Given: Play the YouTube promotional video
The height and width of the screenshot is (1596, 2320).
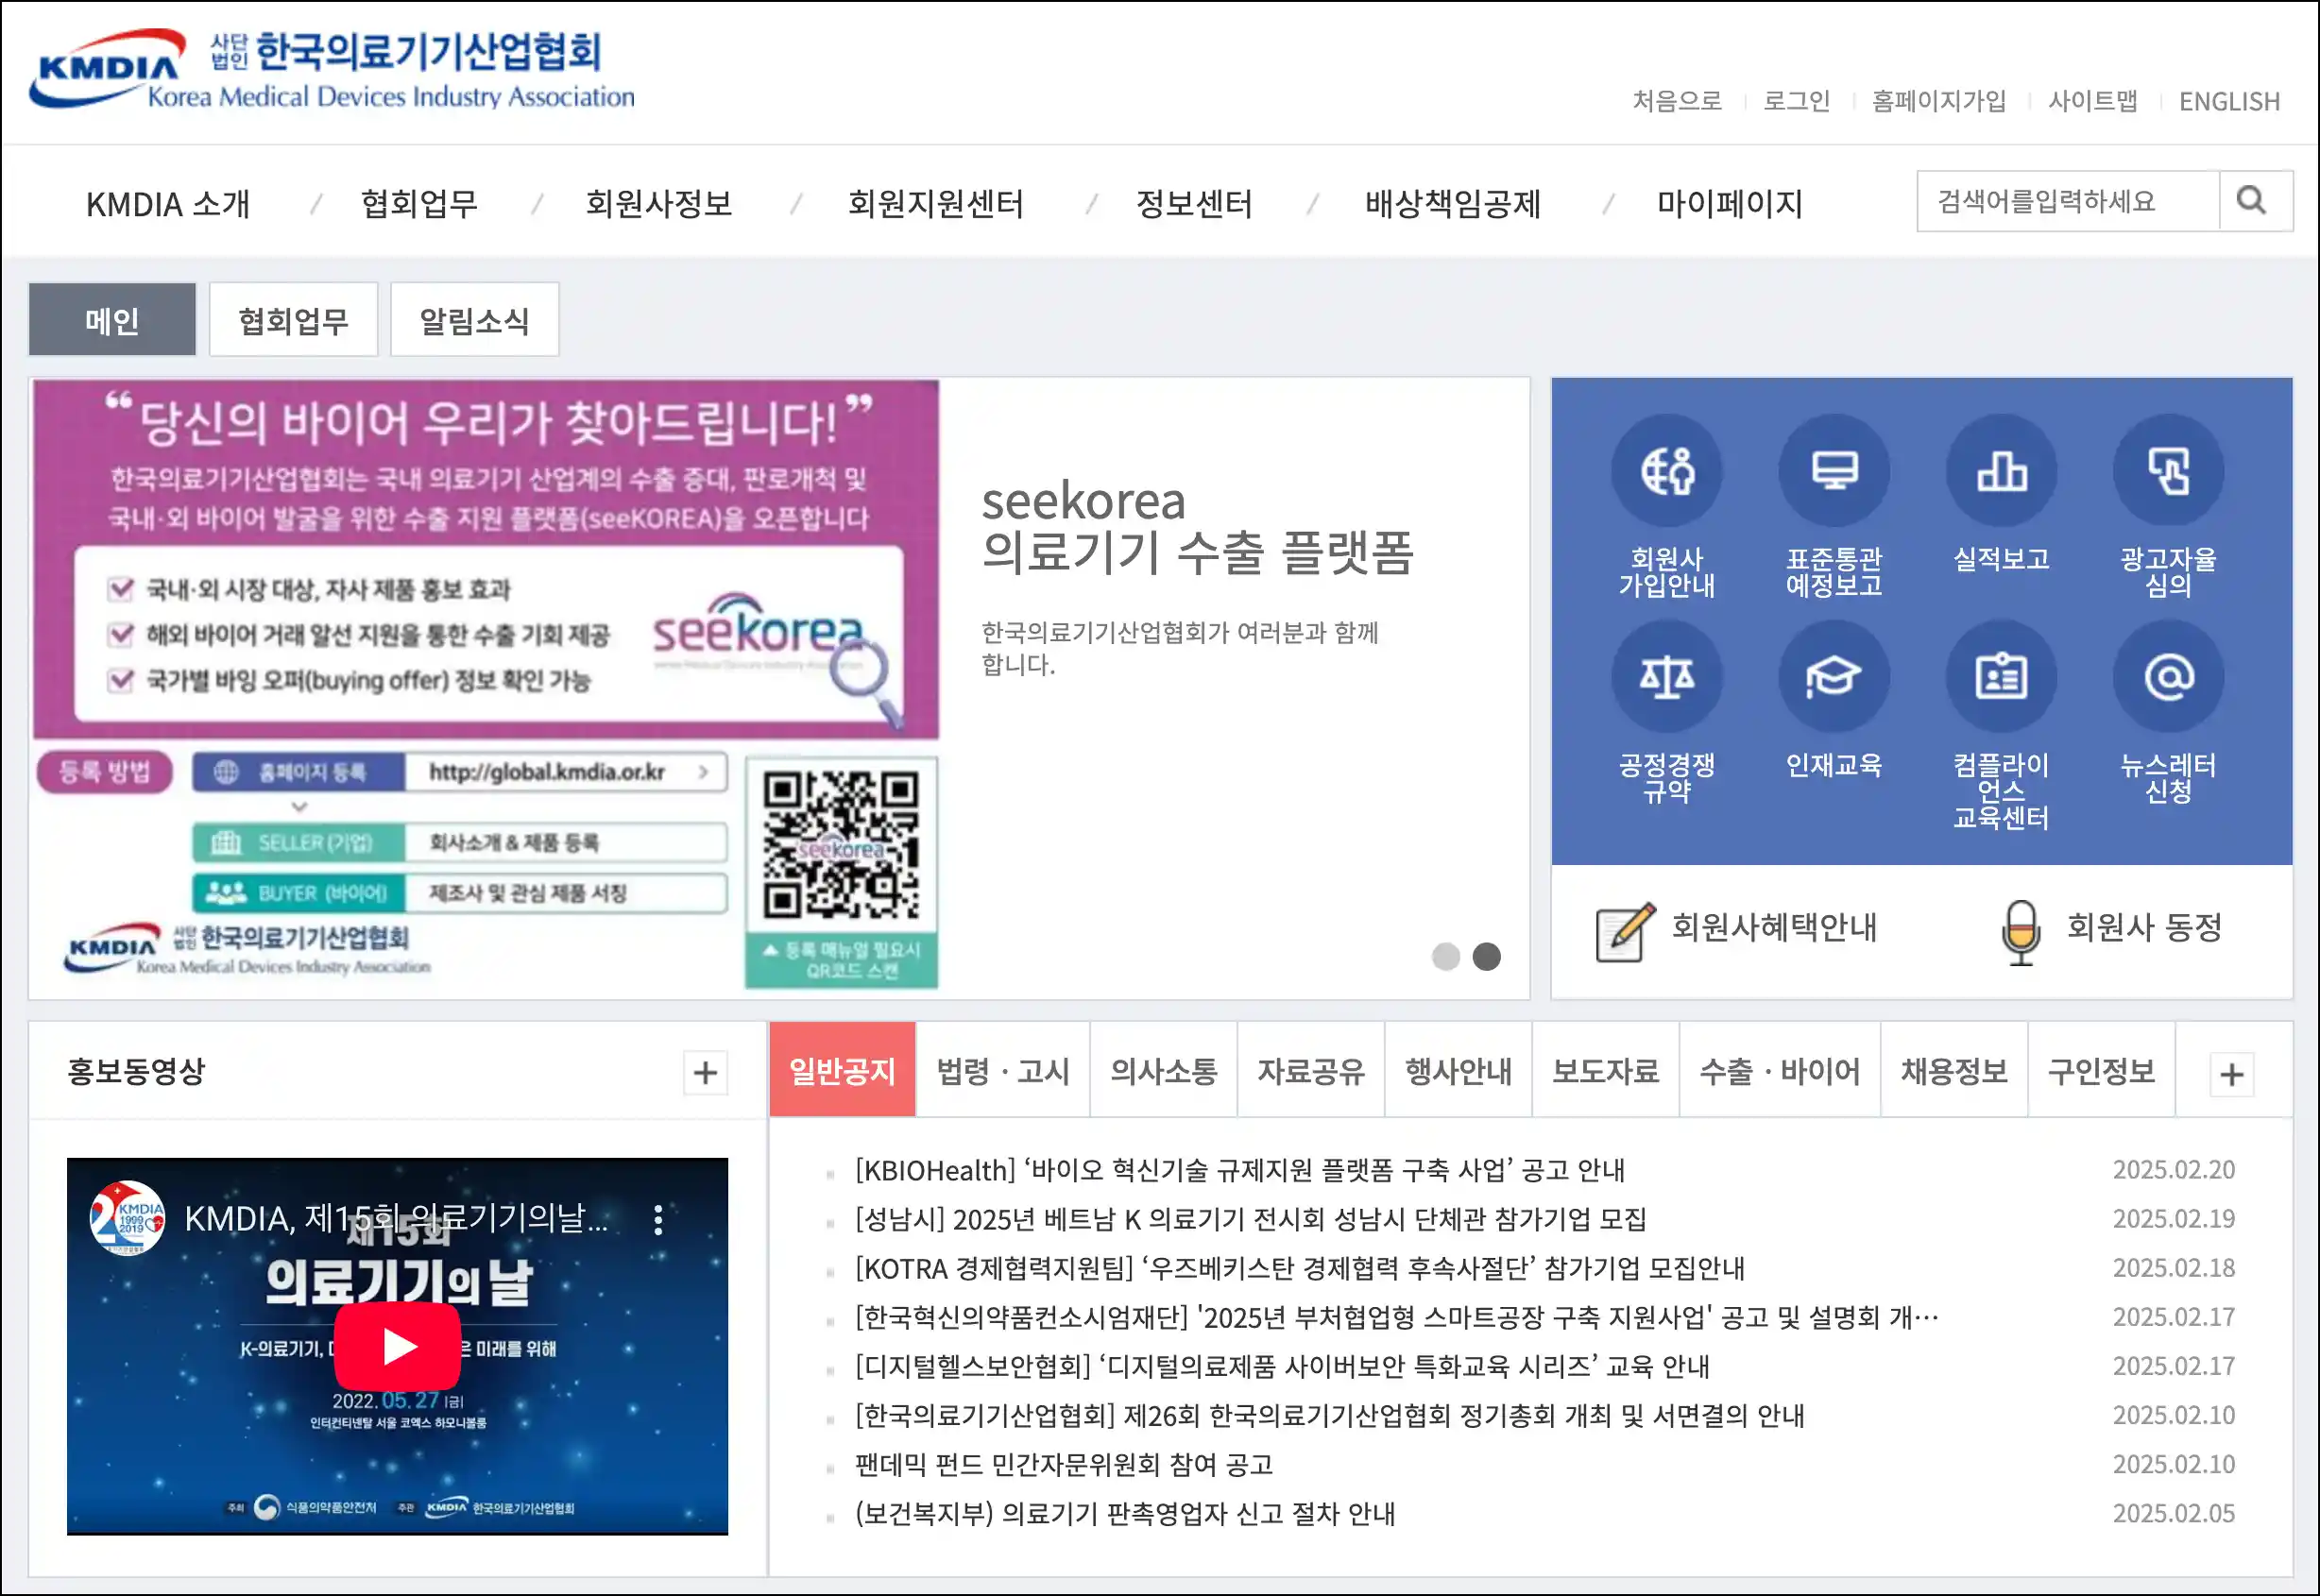Looking at the screenshot, I should [397, 1346].
